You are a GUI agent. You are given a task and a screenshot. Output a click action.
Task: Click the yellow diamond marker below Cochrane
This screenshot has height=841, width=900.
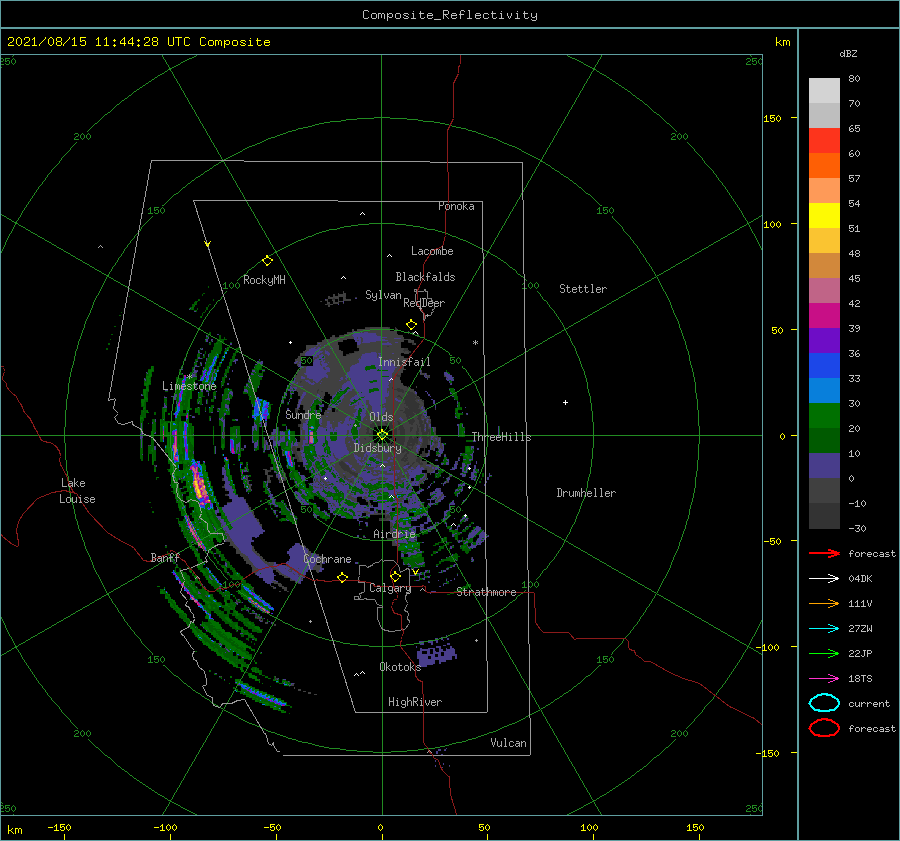[342, 577]
